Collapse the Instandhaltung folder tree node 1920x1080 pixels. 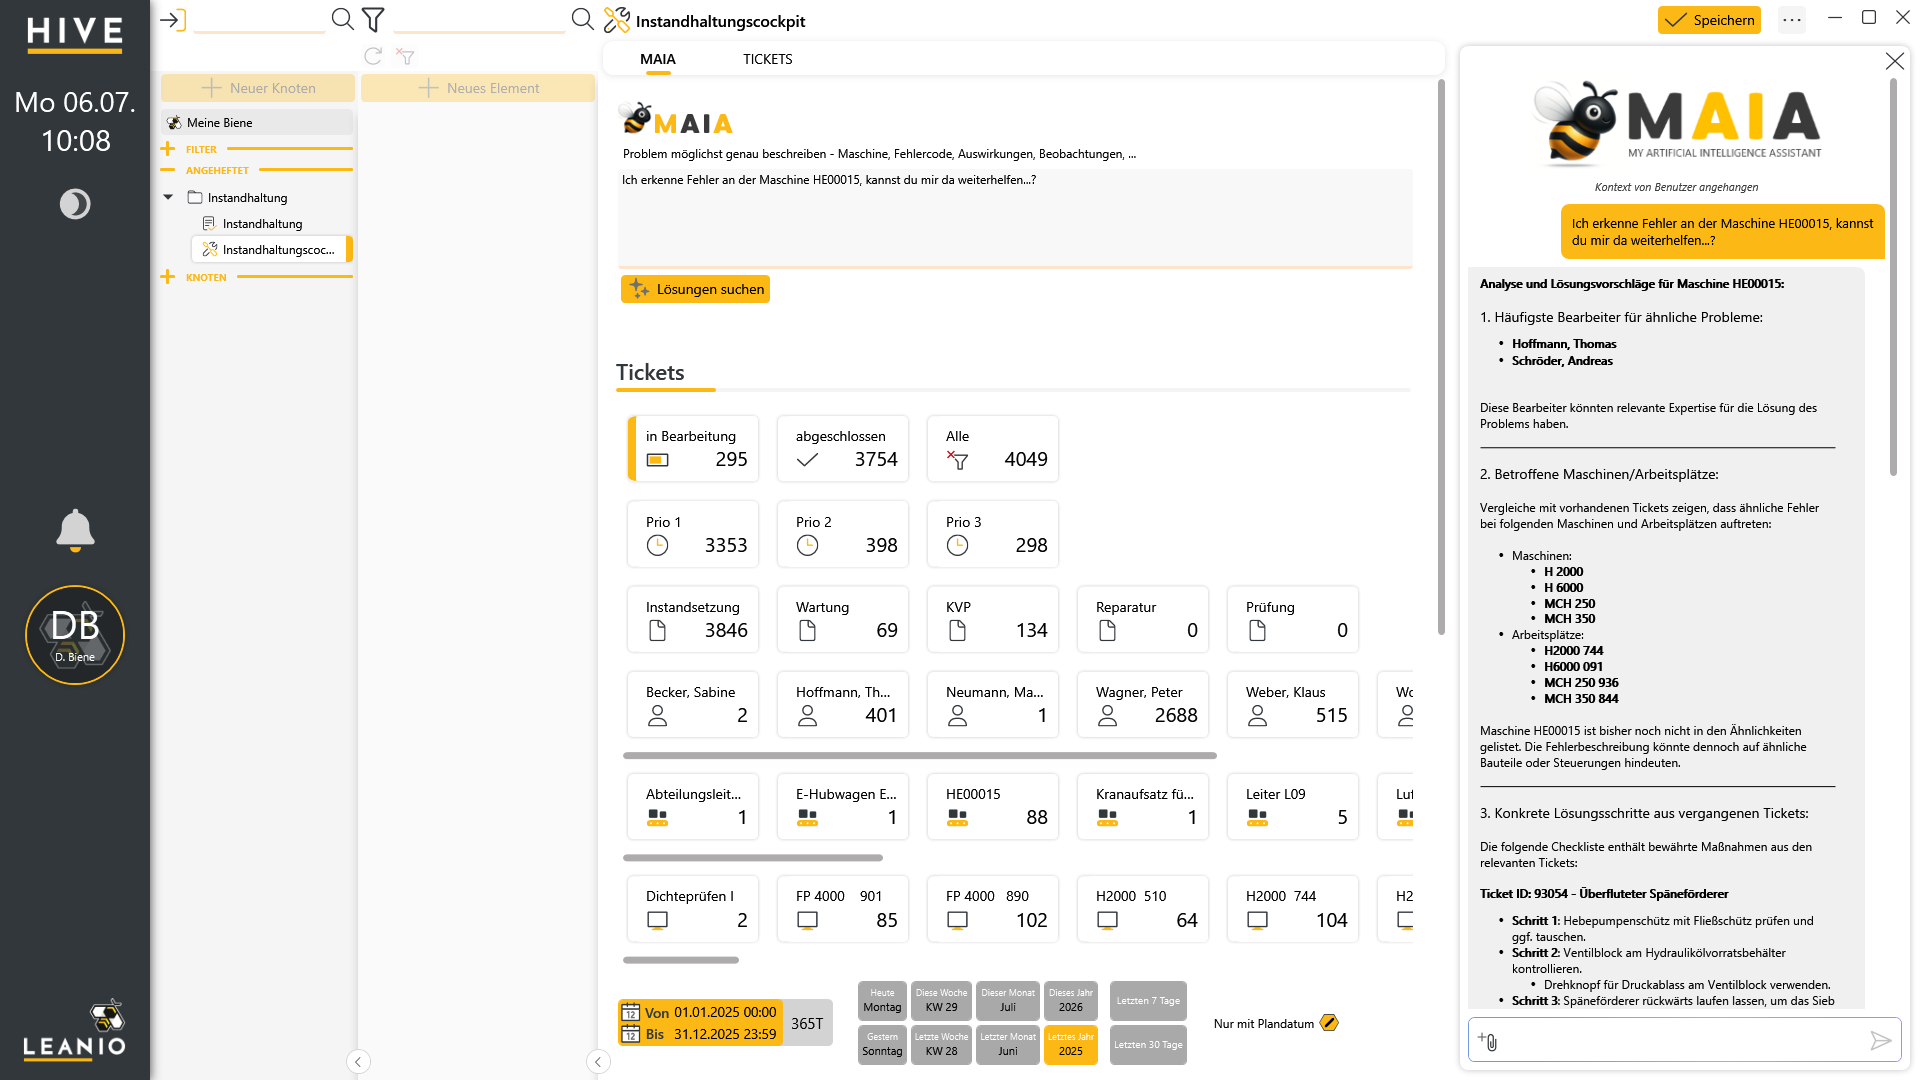tap(168, 197)
